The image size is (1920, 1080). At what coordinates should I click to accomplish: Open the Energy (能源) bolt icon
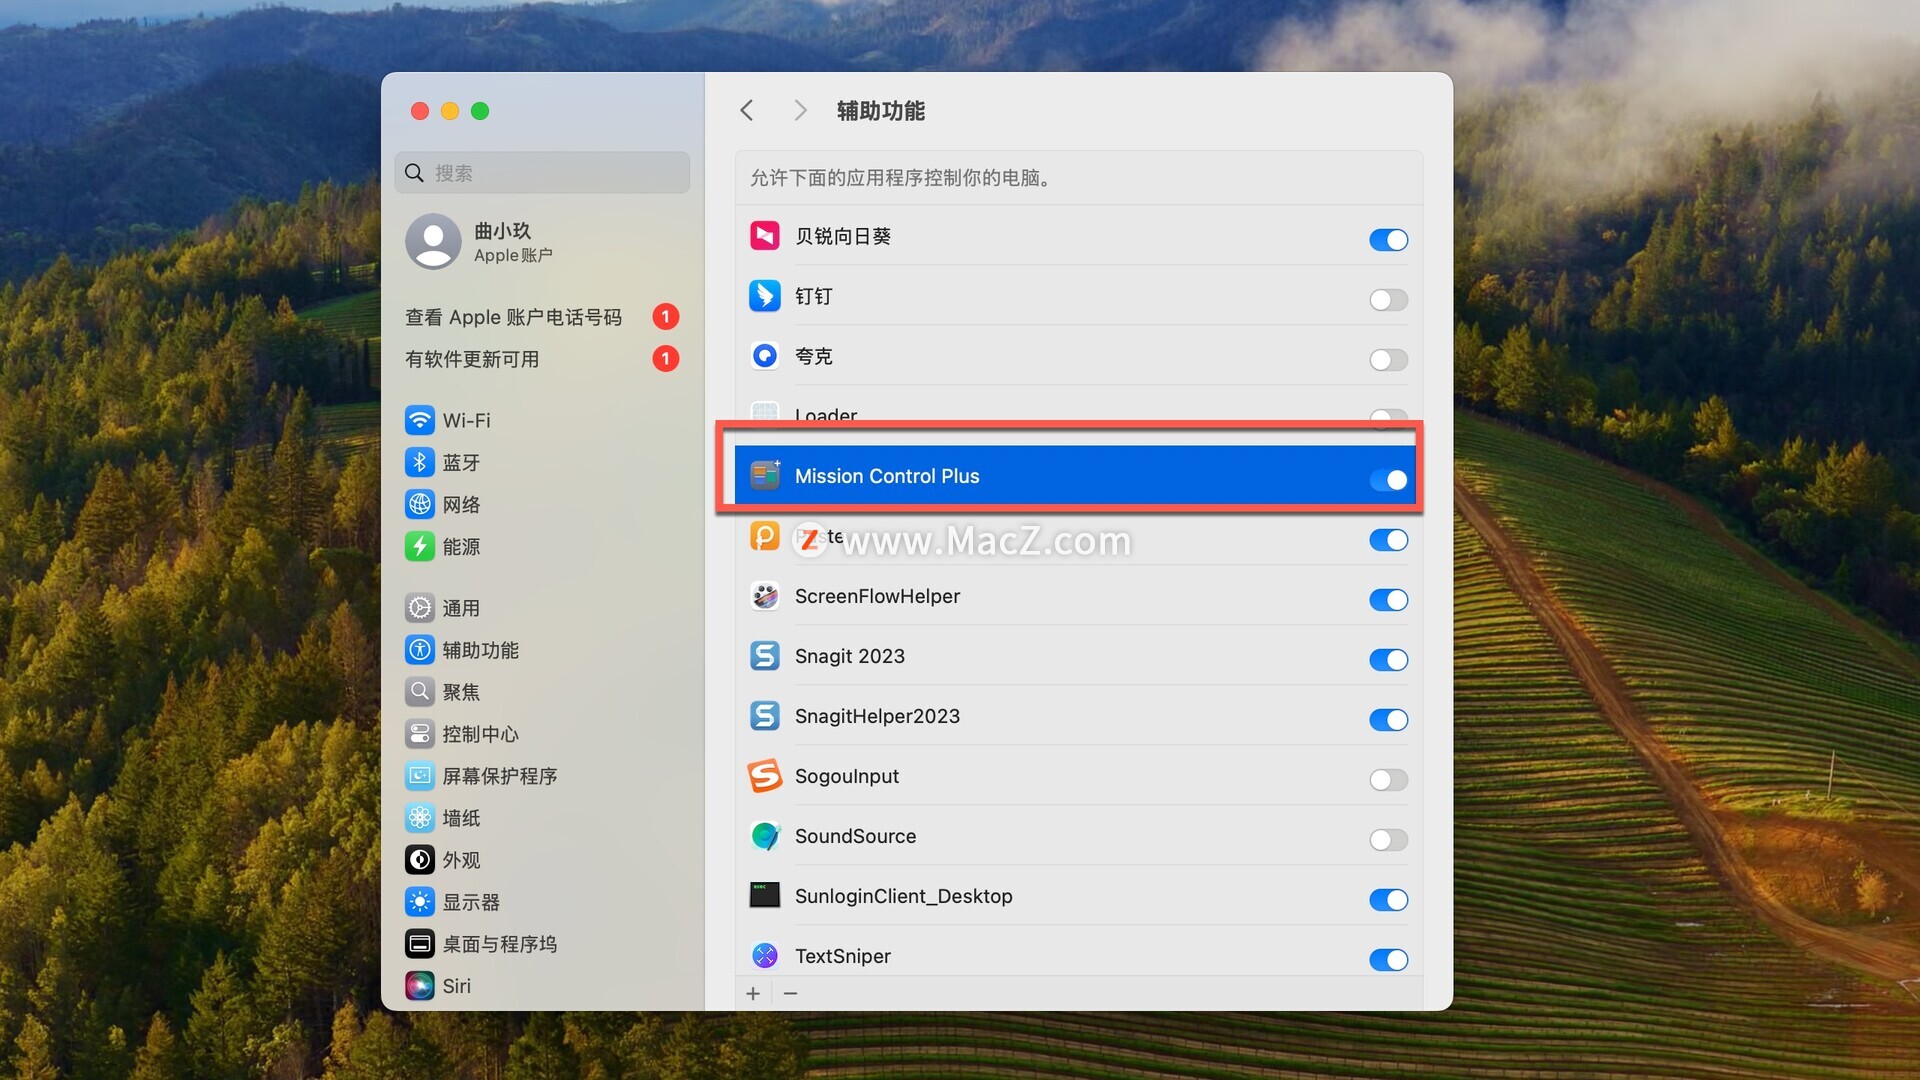(x=420, y=546)
